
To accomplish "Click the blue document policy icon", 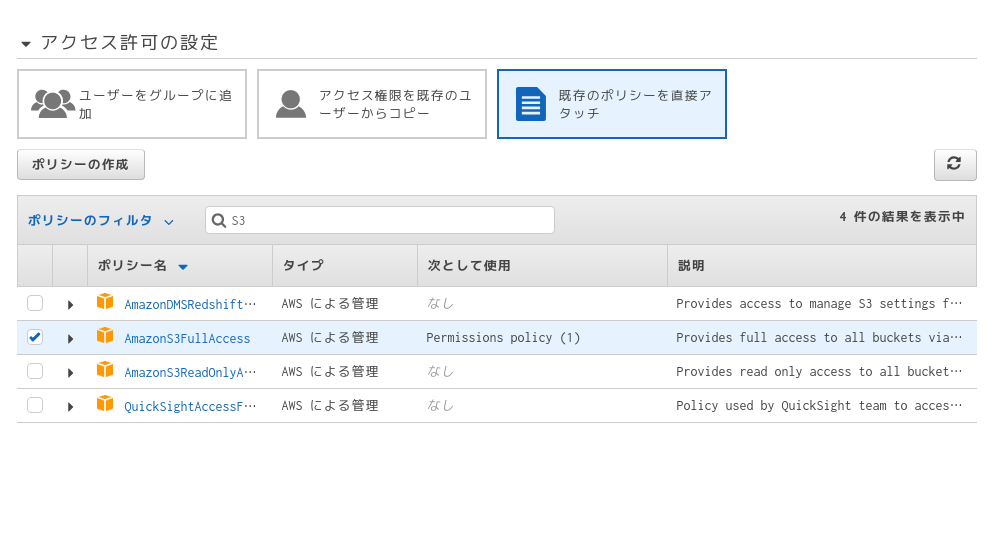I will [531, 104].
